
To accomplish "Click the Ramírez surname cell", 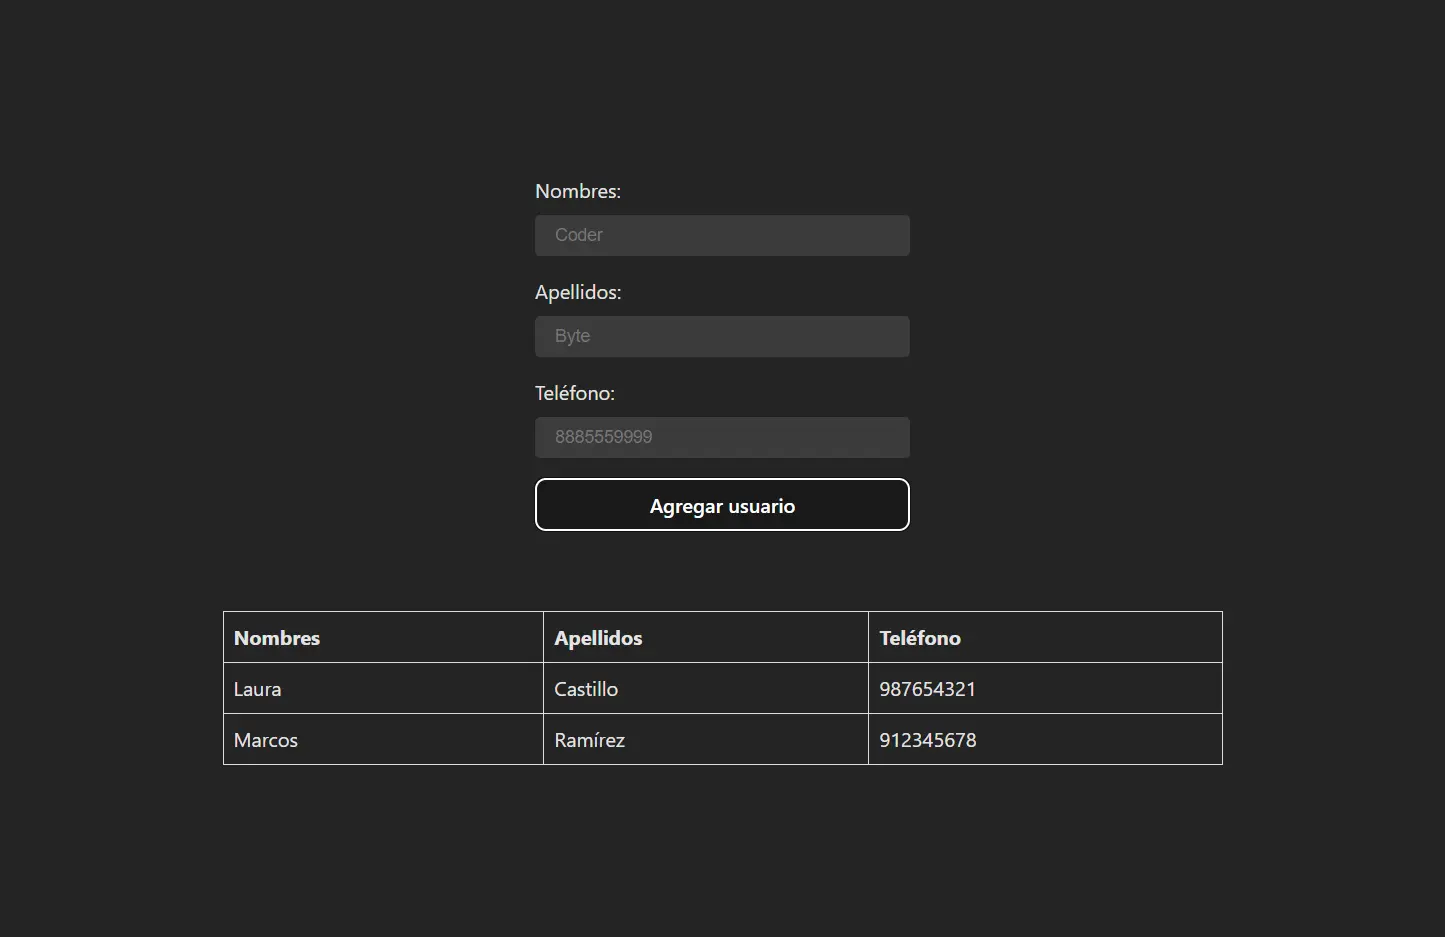I will (589, 740).
